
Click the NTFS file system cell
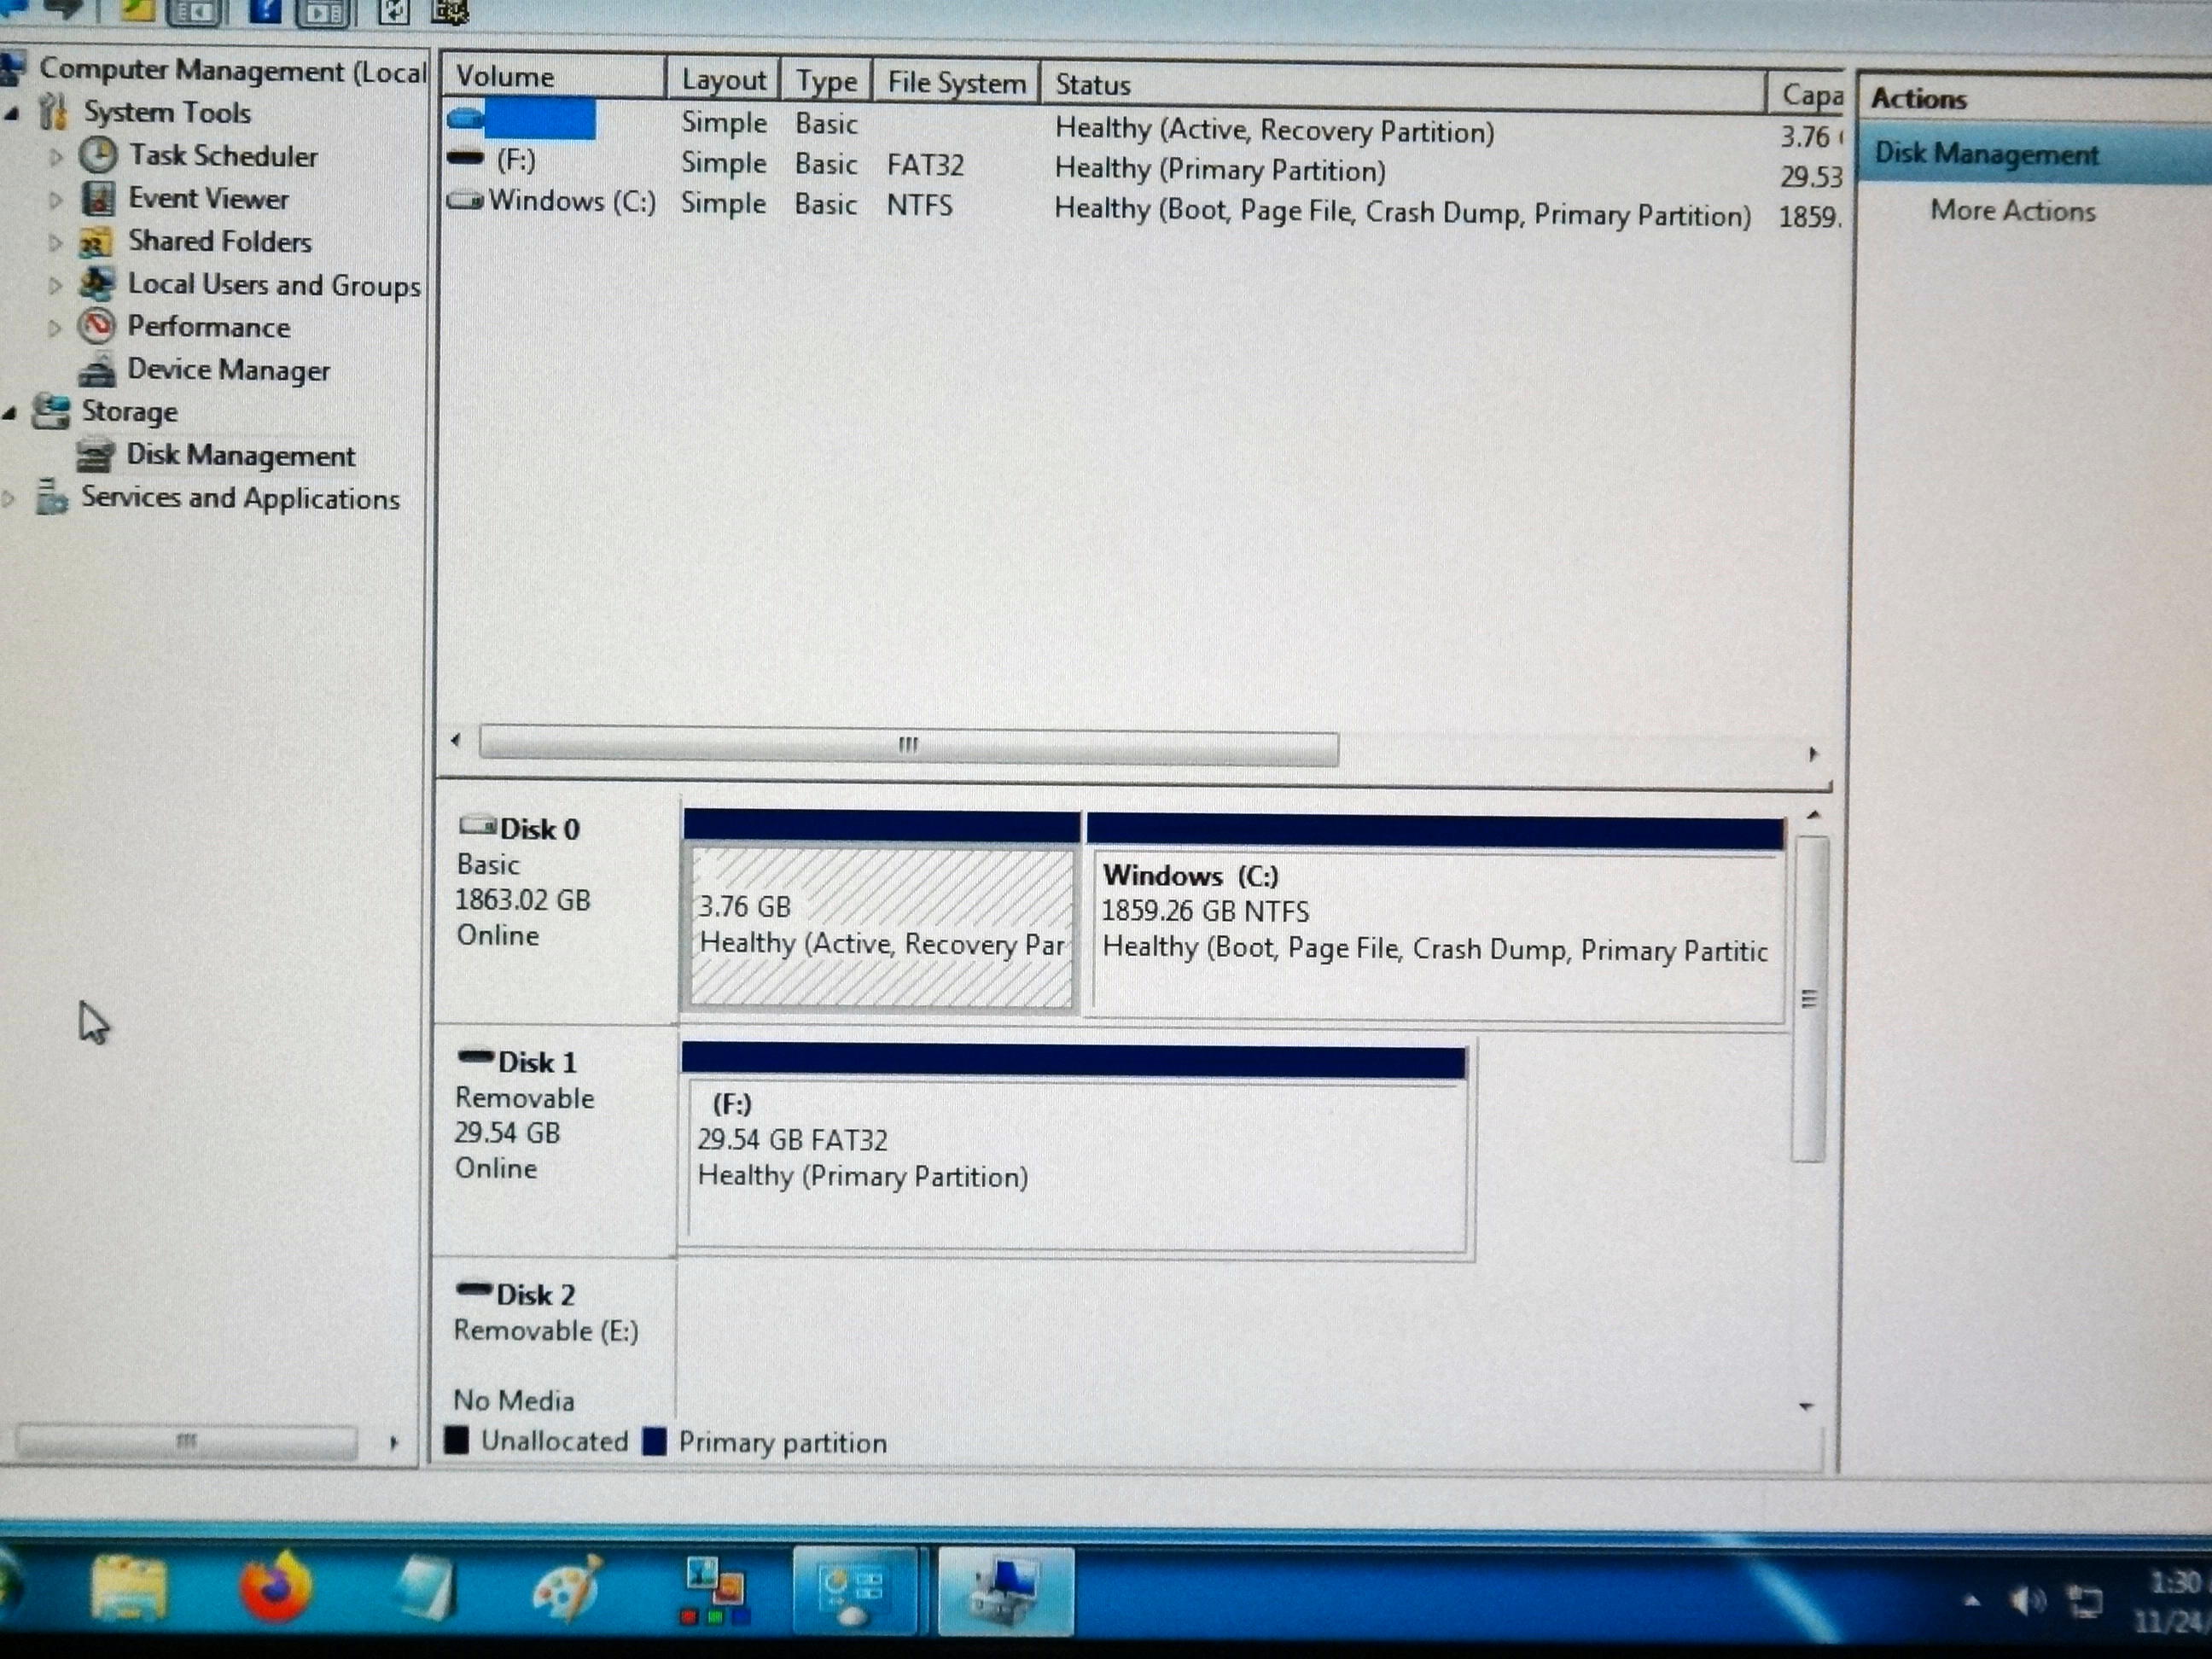click(919, 205)
